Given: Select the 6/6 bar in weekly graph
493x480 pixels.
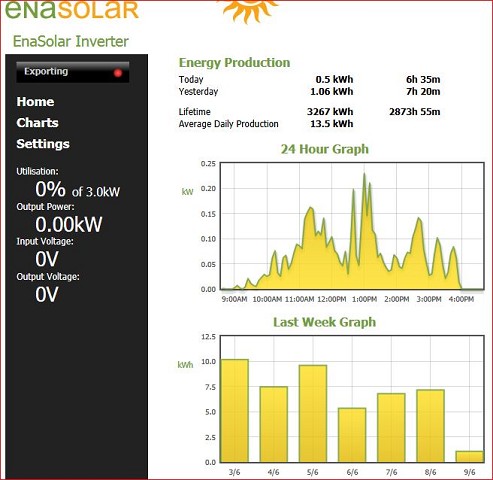Looking at the screenshot, I should [352, 435].
